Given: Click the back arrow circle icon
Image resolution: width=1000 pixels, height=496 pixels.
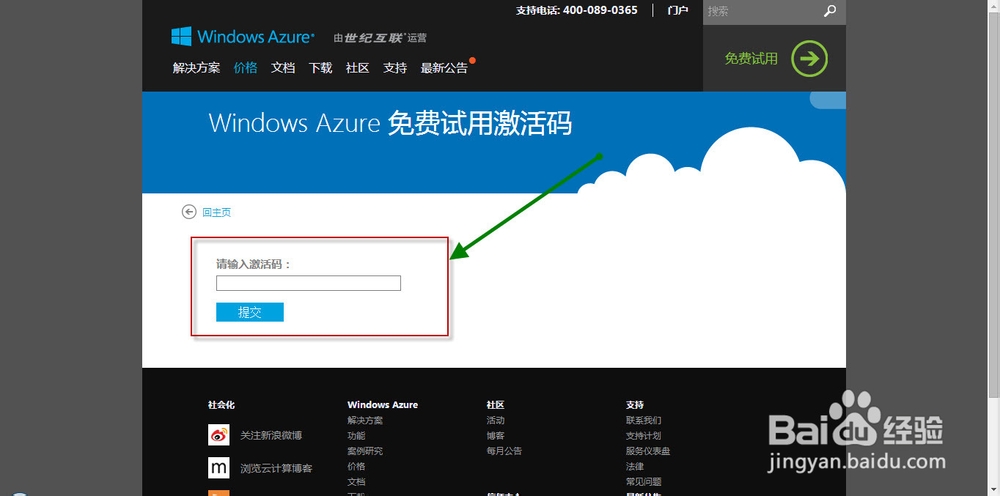Looking at the screenshot, I should (189, 212).
